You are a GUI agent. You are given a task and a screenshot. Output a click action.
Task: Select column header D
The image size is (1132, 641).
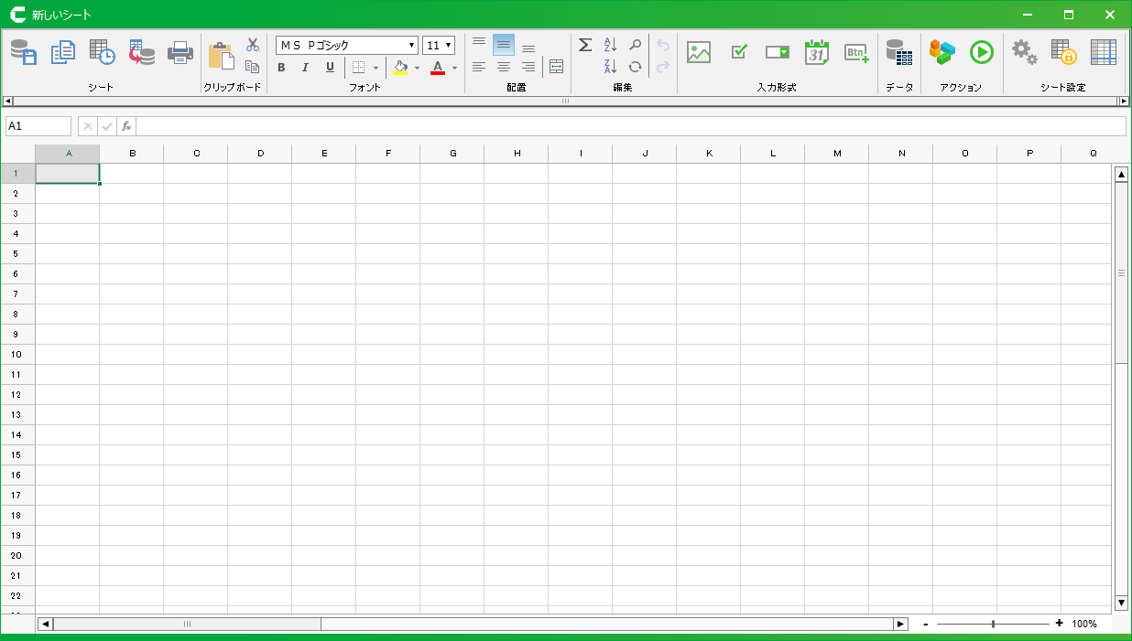coord(260,153)
